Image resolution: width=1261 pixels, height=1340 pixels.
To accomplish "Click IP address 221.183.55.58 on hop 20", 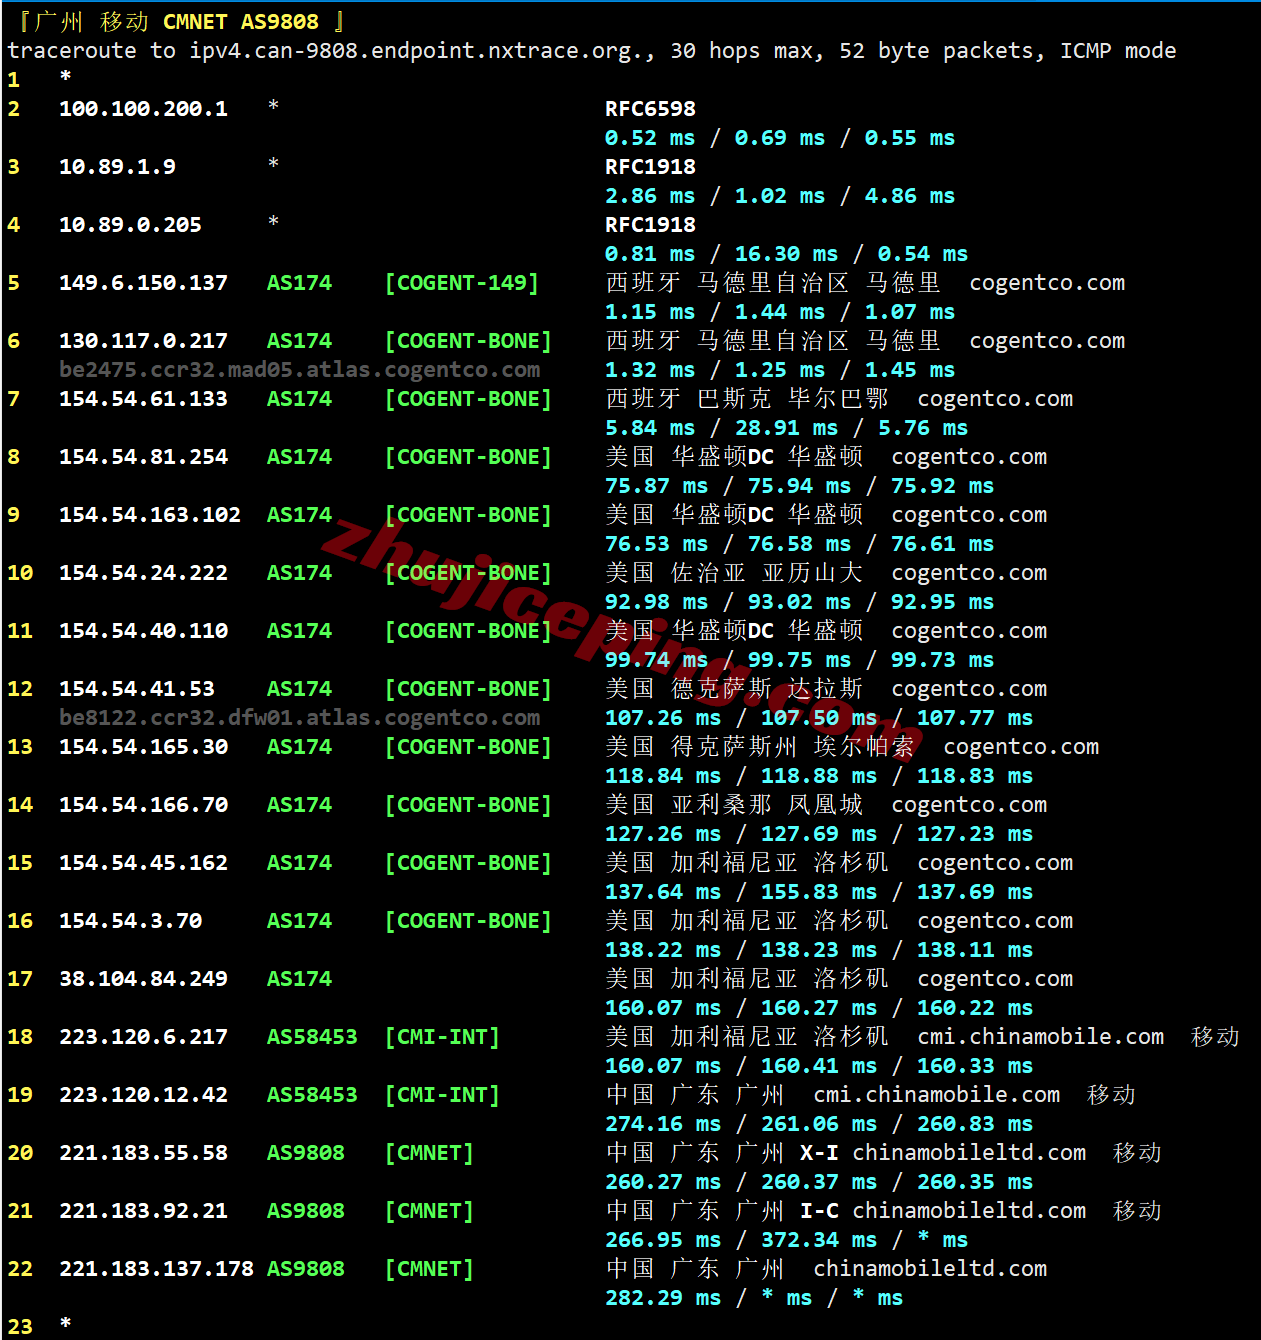I will pyautogui.click(x=143, y=1153).
